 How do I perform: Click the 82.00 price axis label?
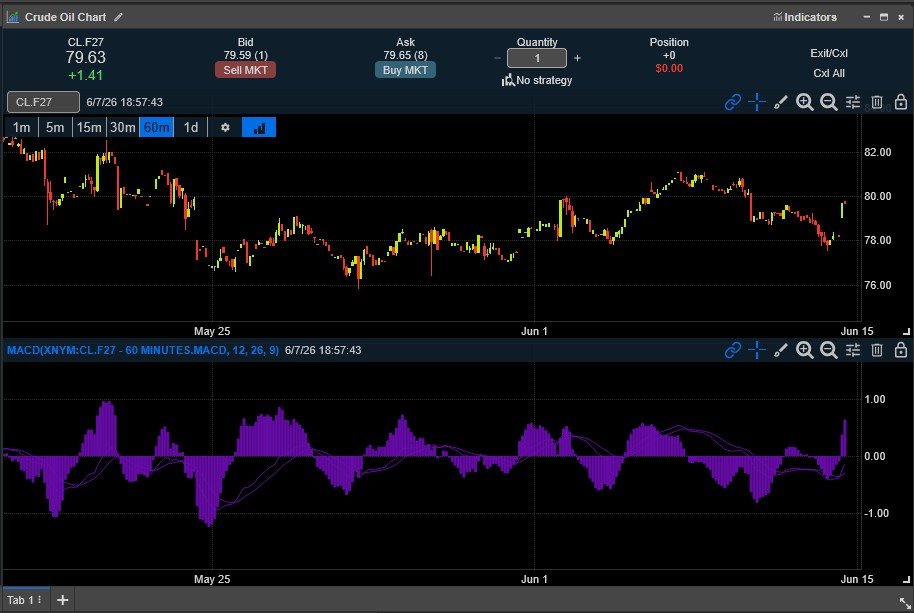coord(877,152)
